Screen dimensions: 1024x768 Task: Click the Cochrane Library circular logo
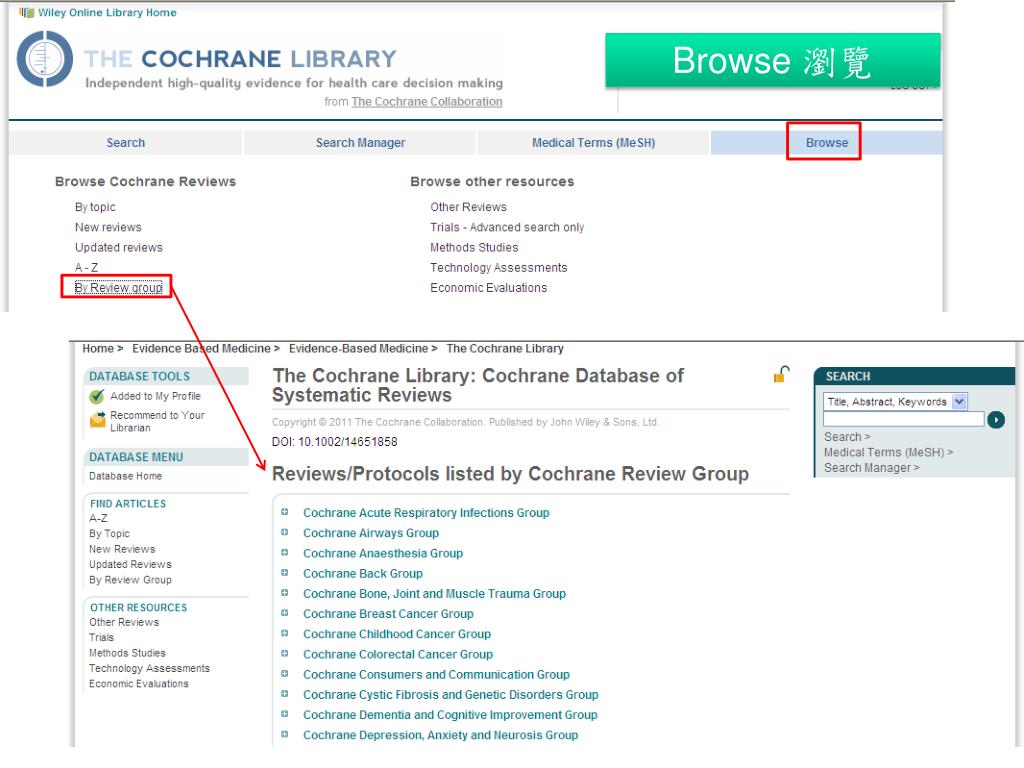[x=44, y=59]
